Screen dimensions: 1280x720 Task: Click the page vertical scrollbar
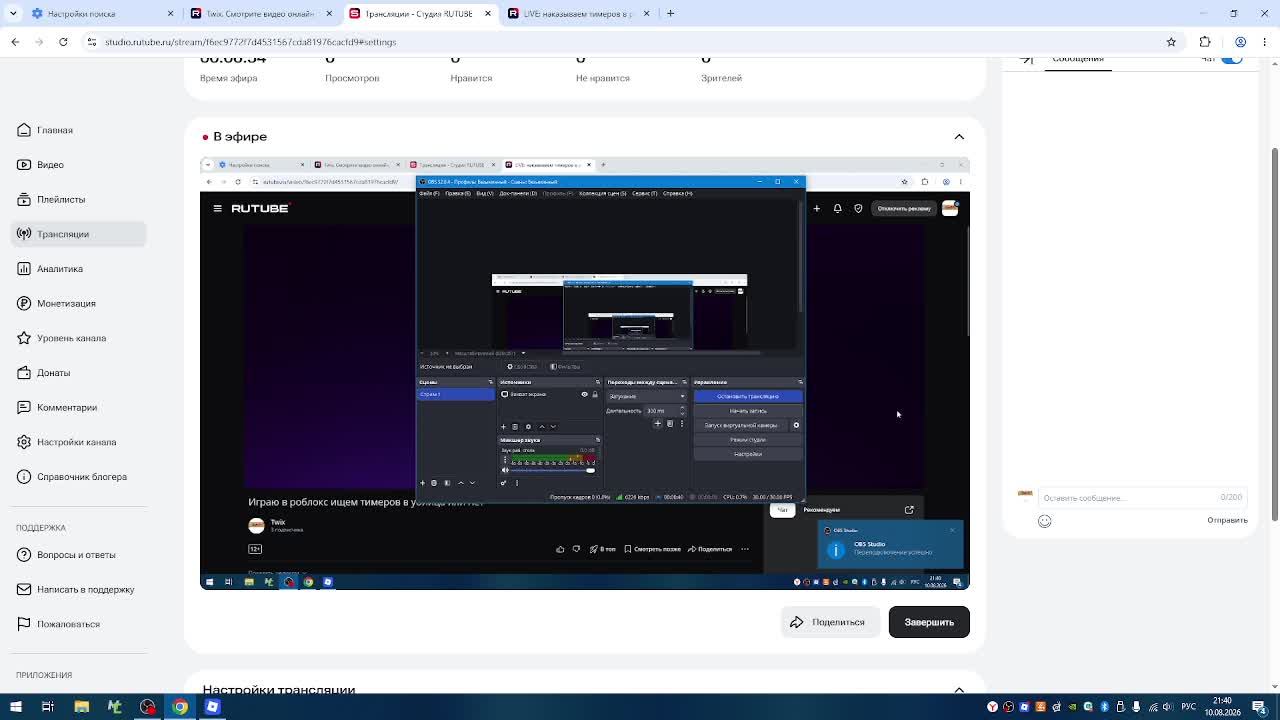coord(1275,335)
